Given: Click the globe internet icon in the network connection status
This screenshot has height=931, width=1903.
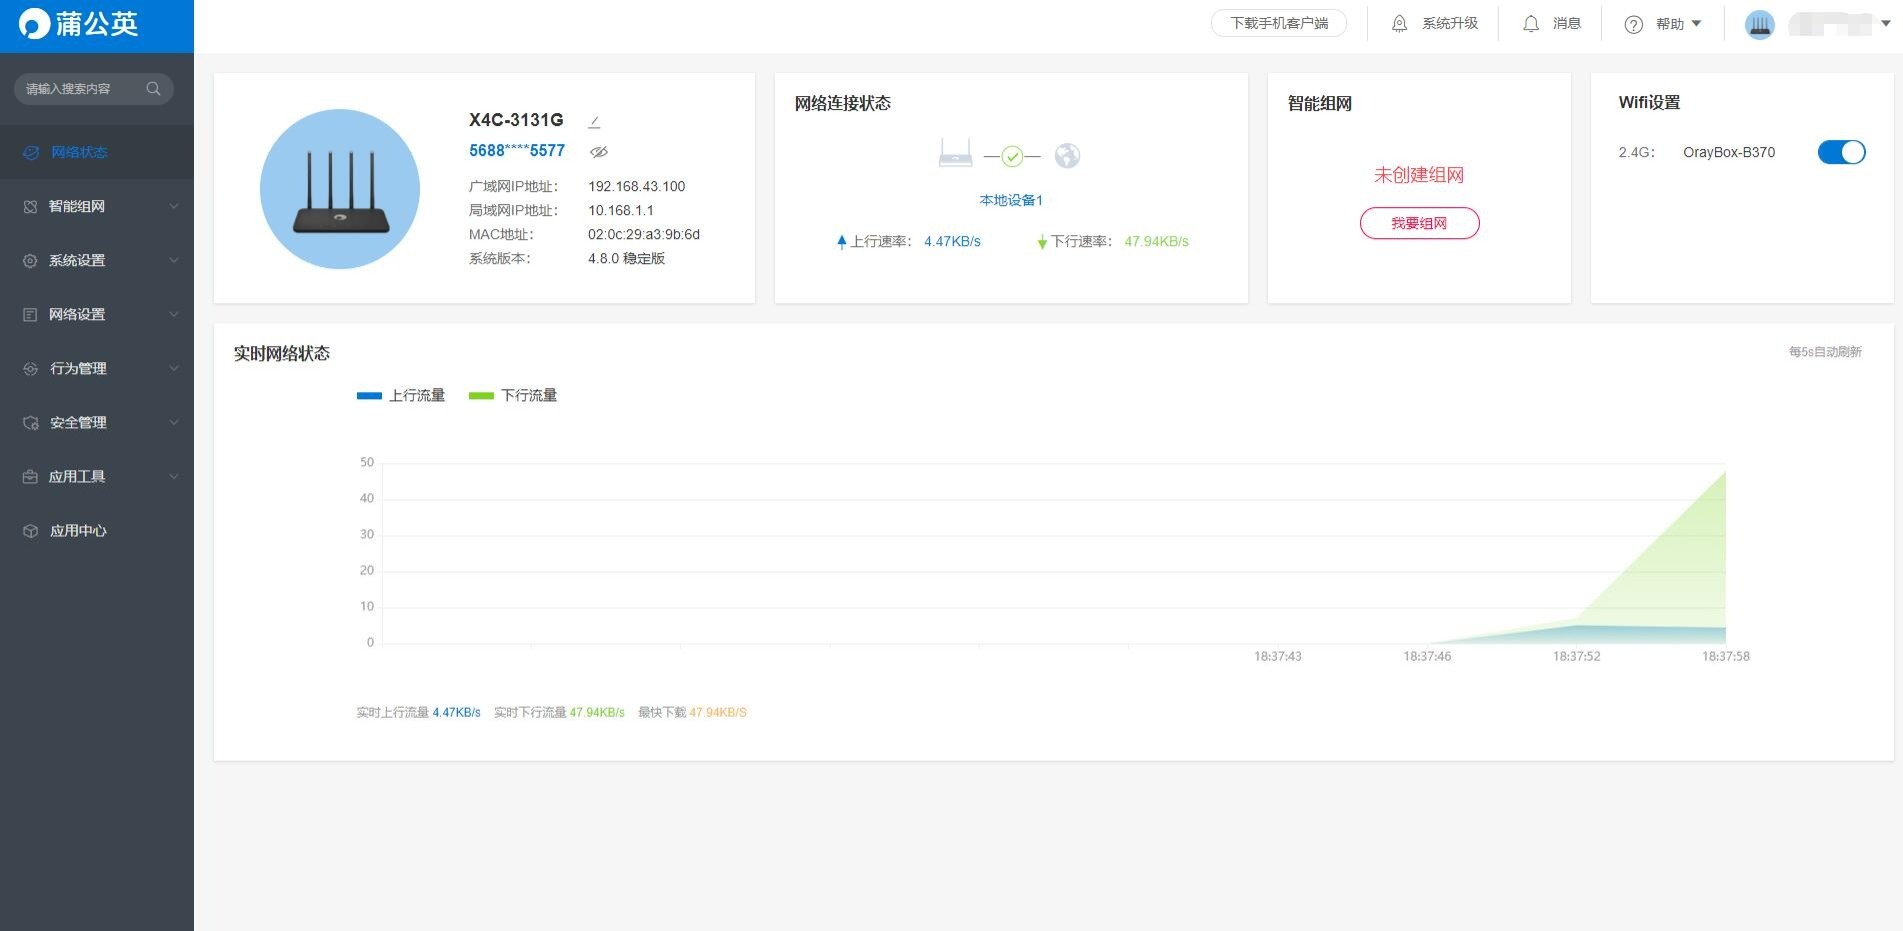Looking at the screenshot, I should pos(1067,156).
